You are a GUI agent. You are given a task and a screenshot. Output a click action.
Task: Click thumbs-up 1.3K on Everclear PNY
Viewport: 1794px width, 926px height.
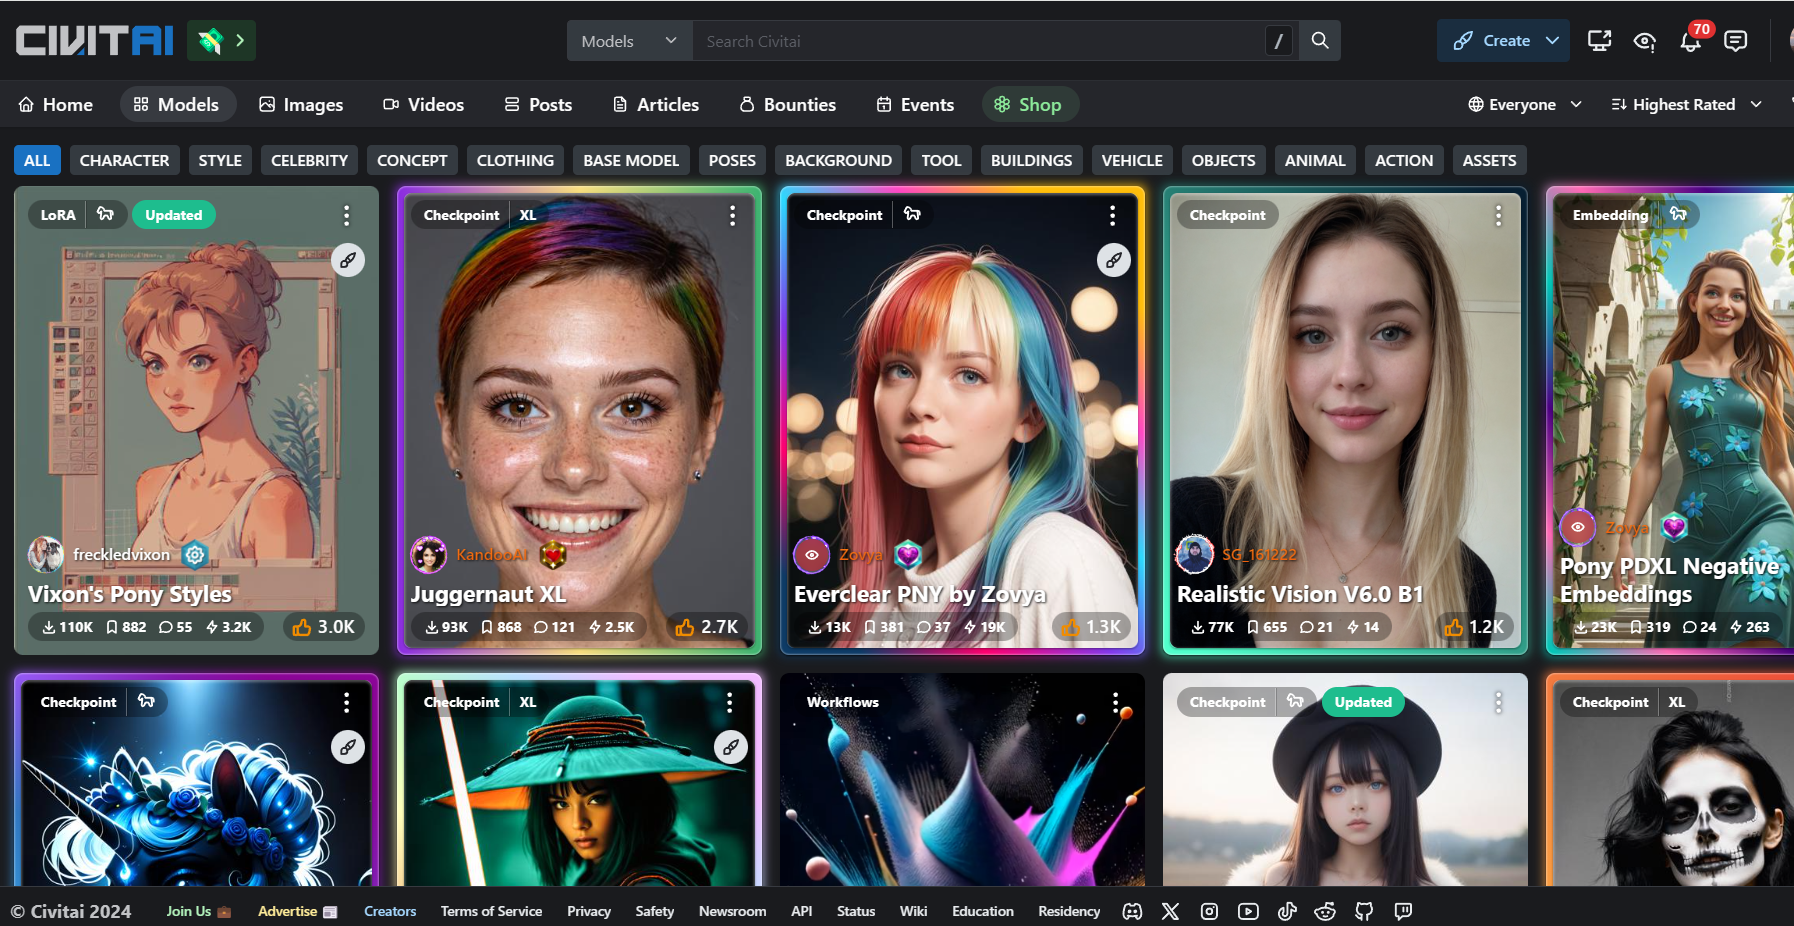(1091, 627)
